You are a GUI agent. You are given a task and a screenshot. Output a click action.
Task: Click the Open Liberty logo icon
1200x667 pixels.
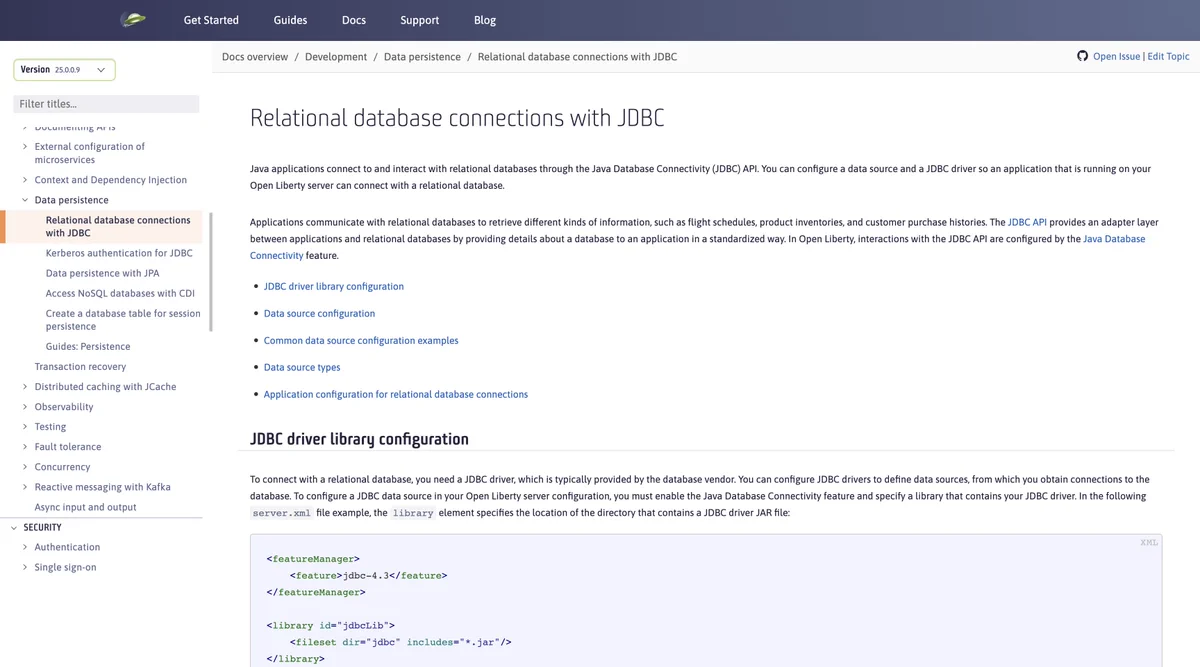click(x=132, y=19)
